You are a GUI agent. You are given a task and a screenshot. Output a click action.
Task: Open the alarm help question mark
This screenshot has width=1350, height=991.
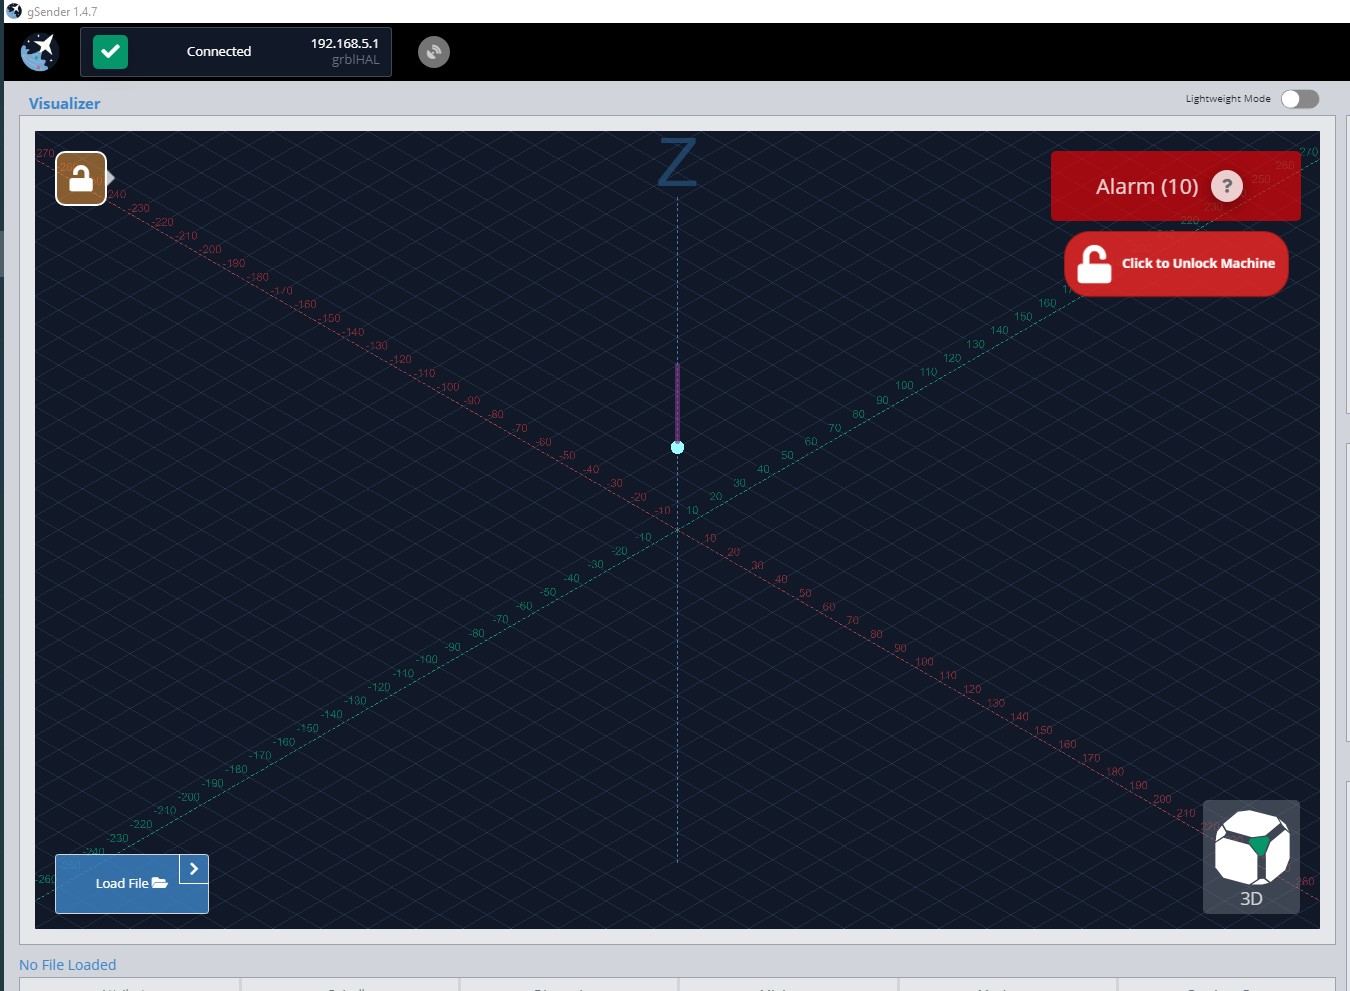click(x=1226, y=186)
